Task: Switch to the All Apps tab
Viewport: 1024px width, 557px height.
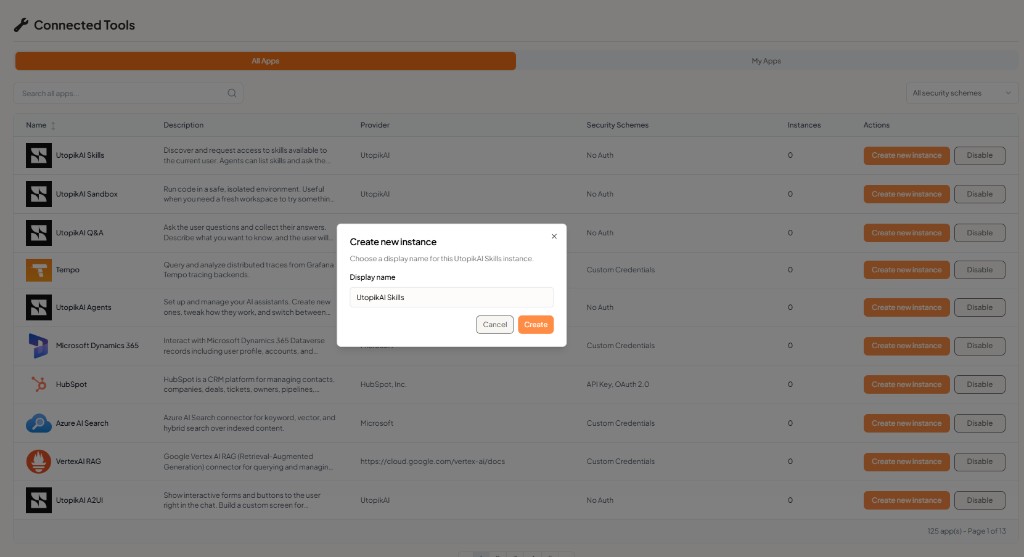Action: (x=265, y=61)
